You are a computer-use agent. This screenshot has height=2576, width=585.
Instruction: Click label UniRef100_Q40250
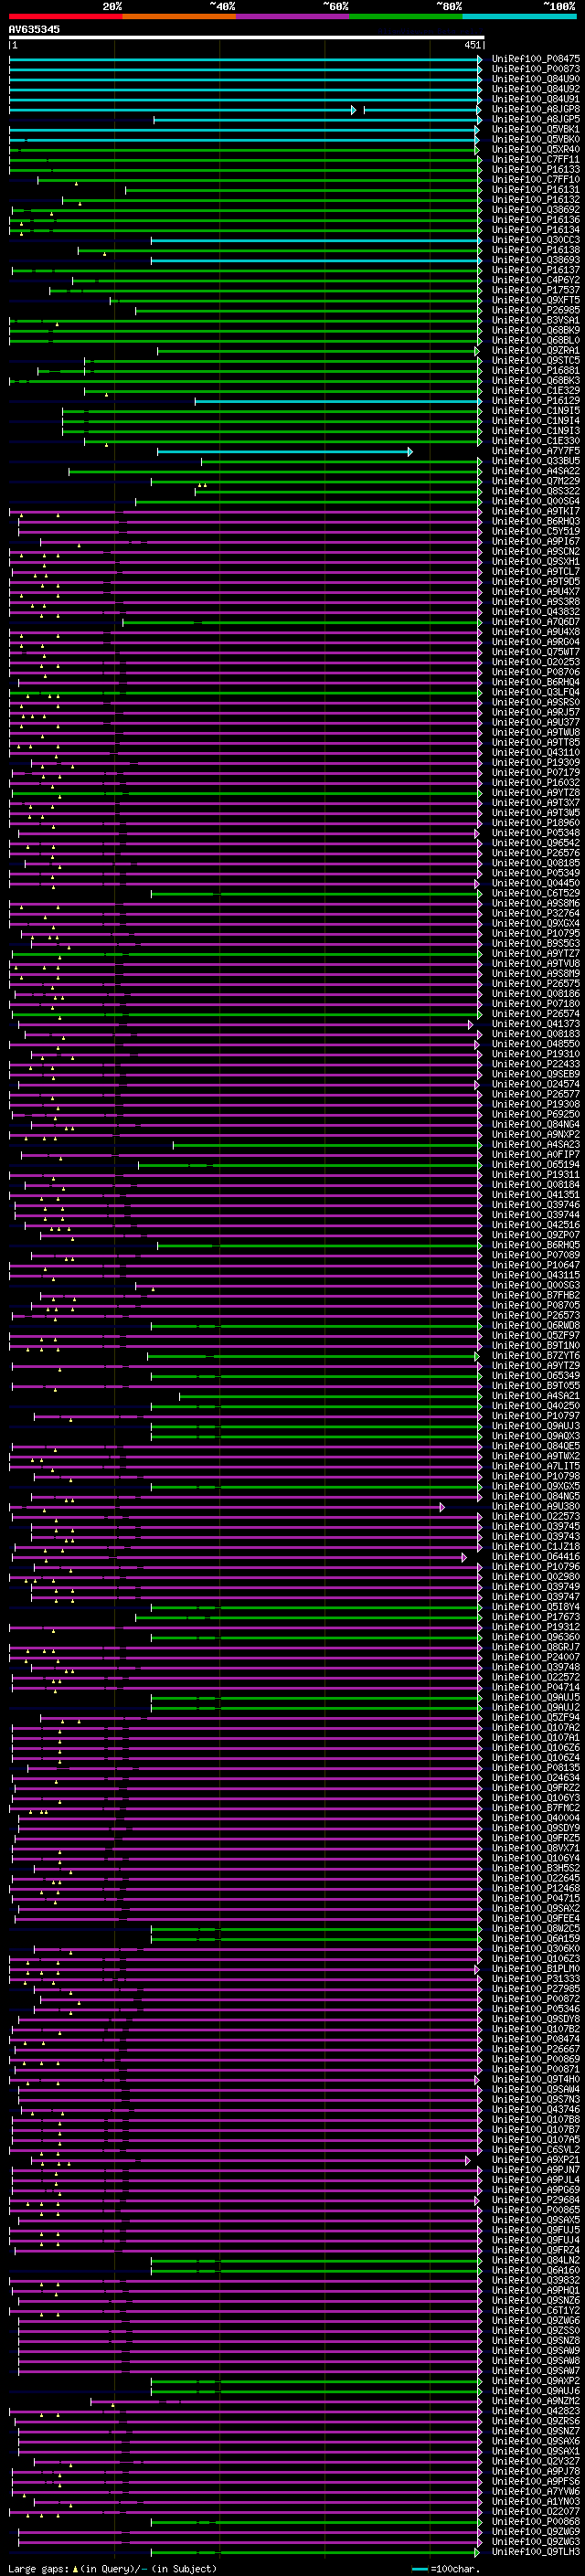(536, 1406)
